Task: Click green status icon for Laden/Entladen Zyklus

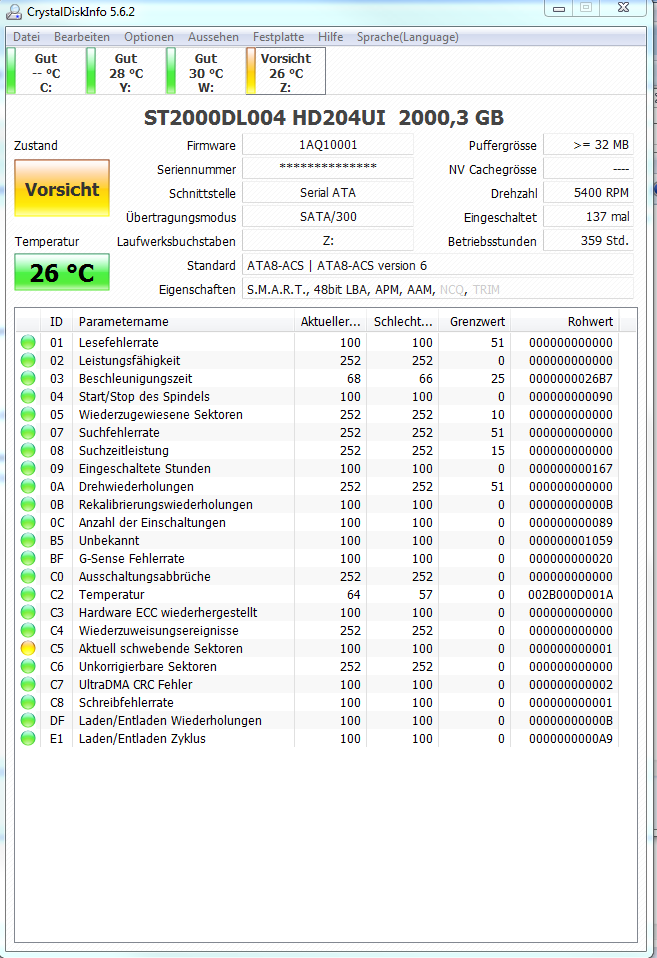Action: [28, 738]
